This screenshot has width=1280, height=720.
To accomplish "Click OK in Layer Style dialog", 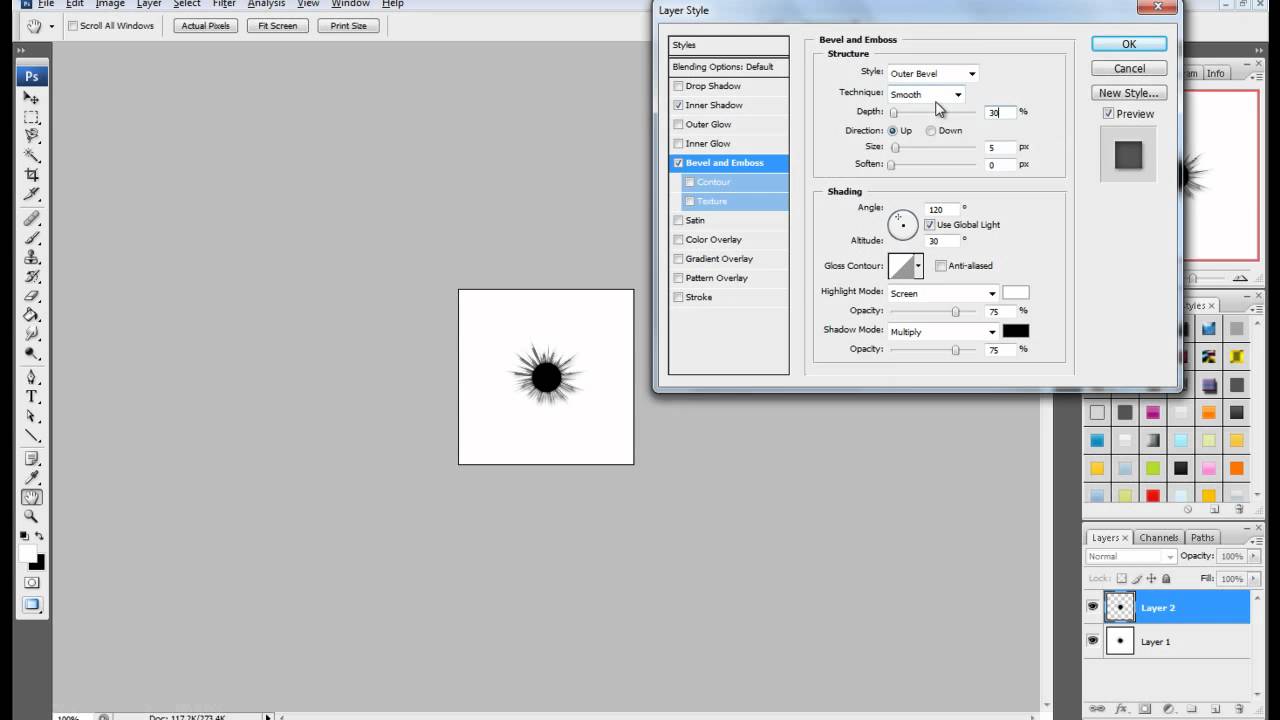I will [x=1129, y=44].
